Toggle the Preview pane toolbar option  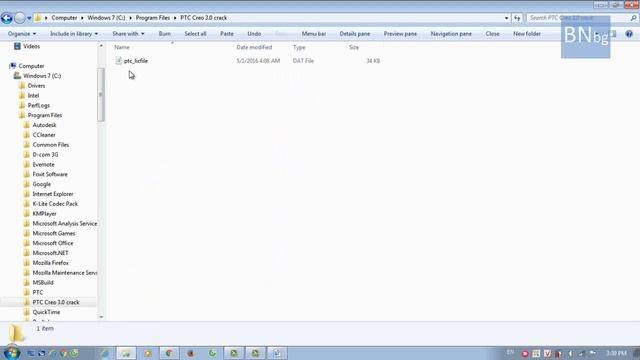400,34
